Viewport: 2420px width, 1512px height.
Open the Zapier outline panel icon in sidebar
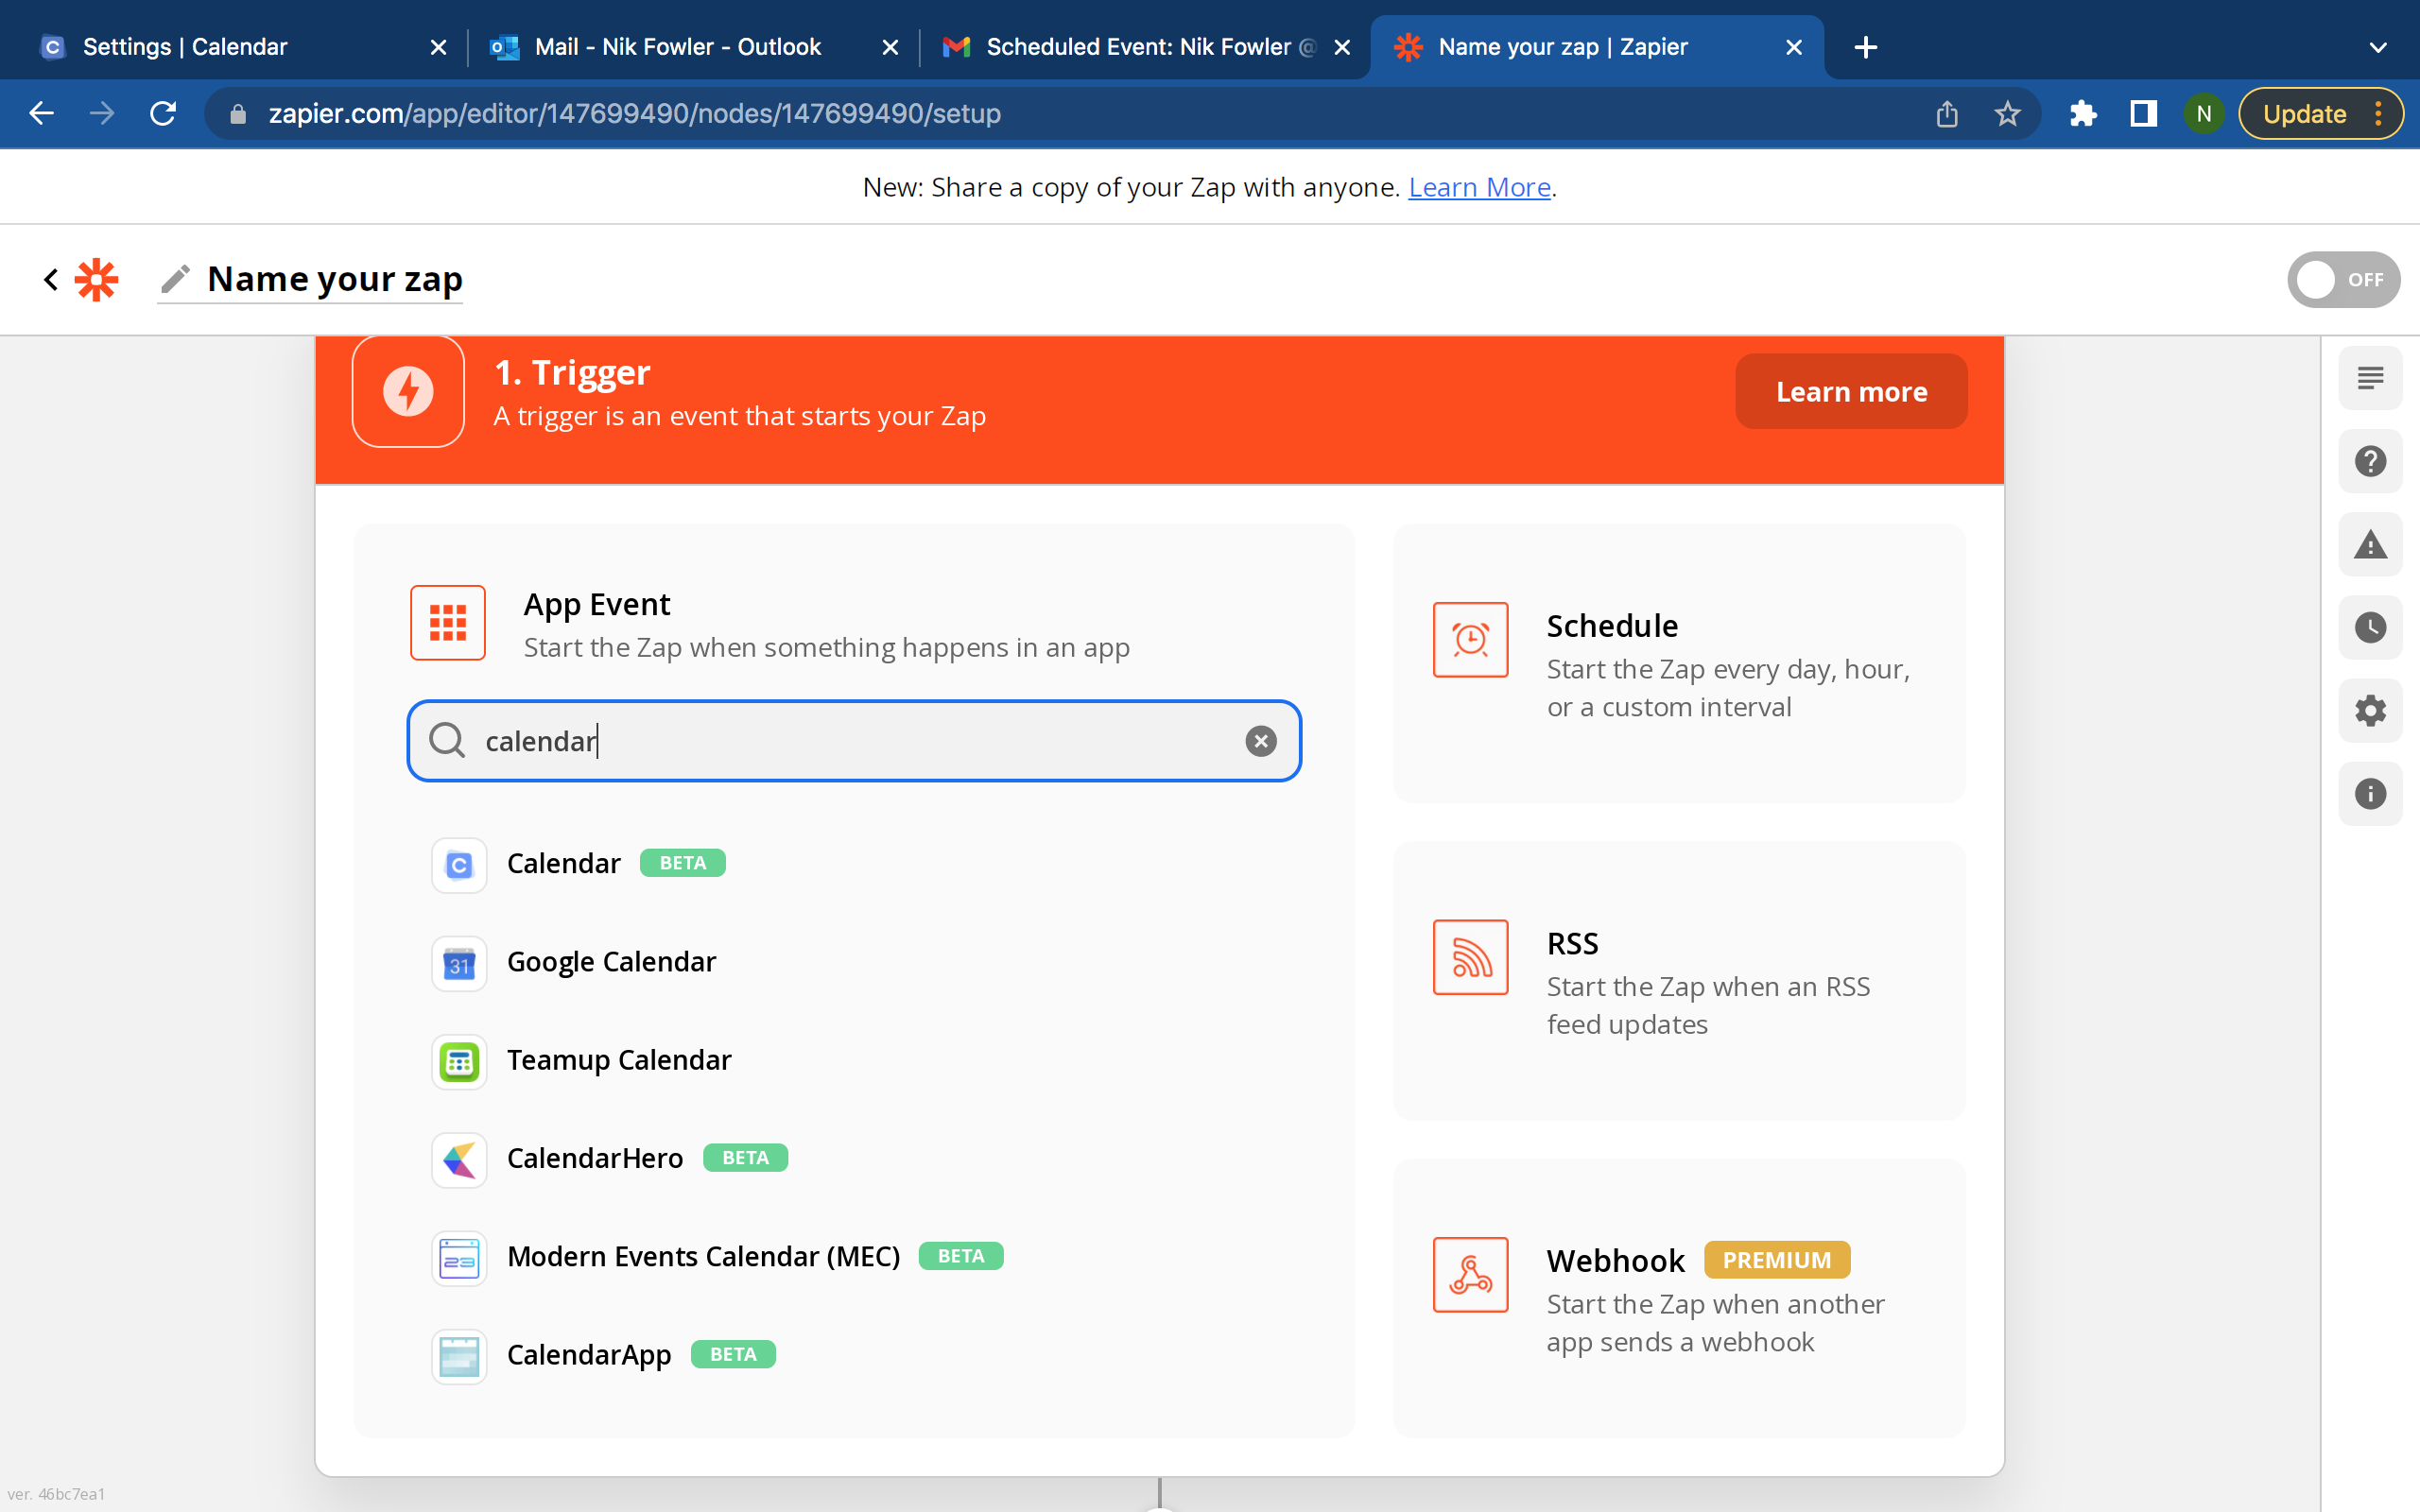coord(2370,378)
